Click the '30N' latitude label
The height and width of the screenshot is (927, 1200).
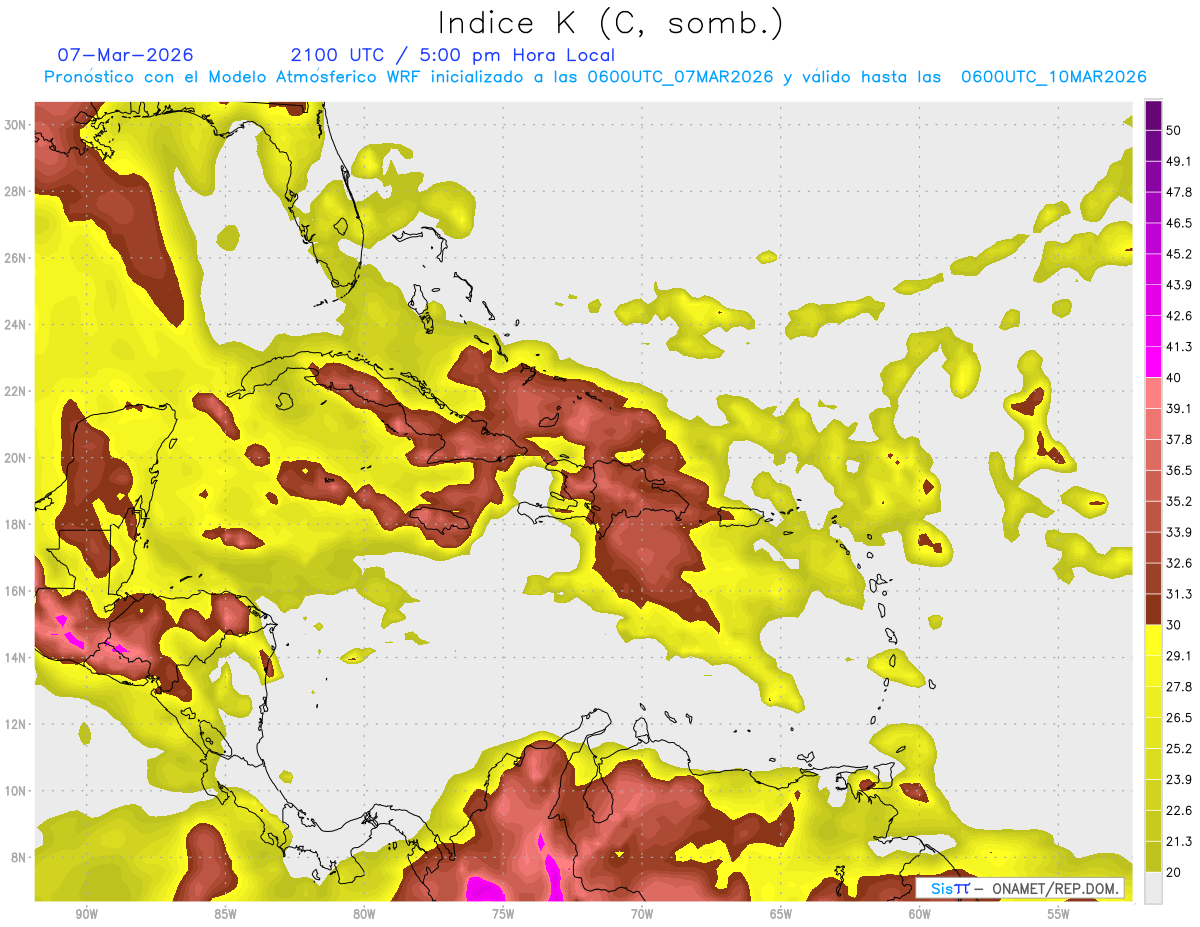[x=15, y=125]
